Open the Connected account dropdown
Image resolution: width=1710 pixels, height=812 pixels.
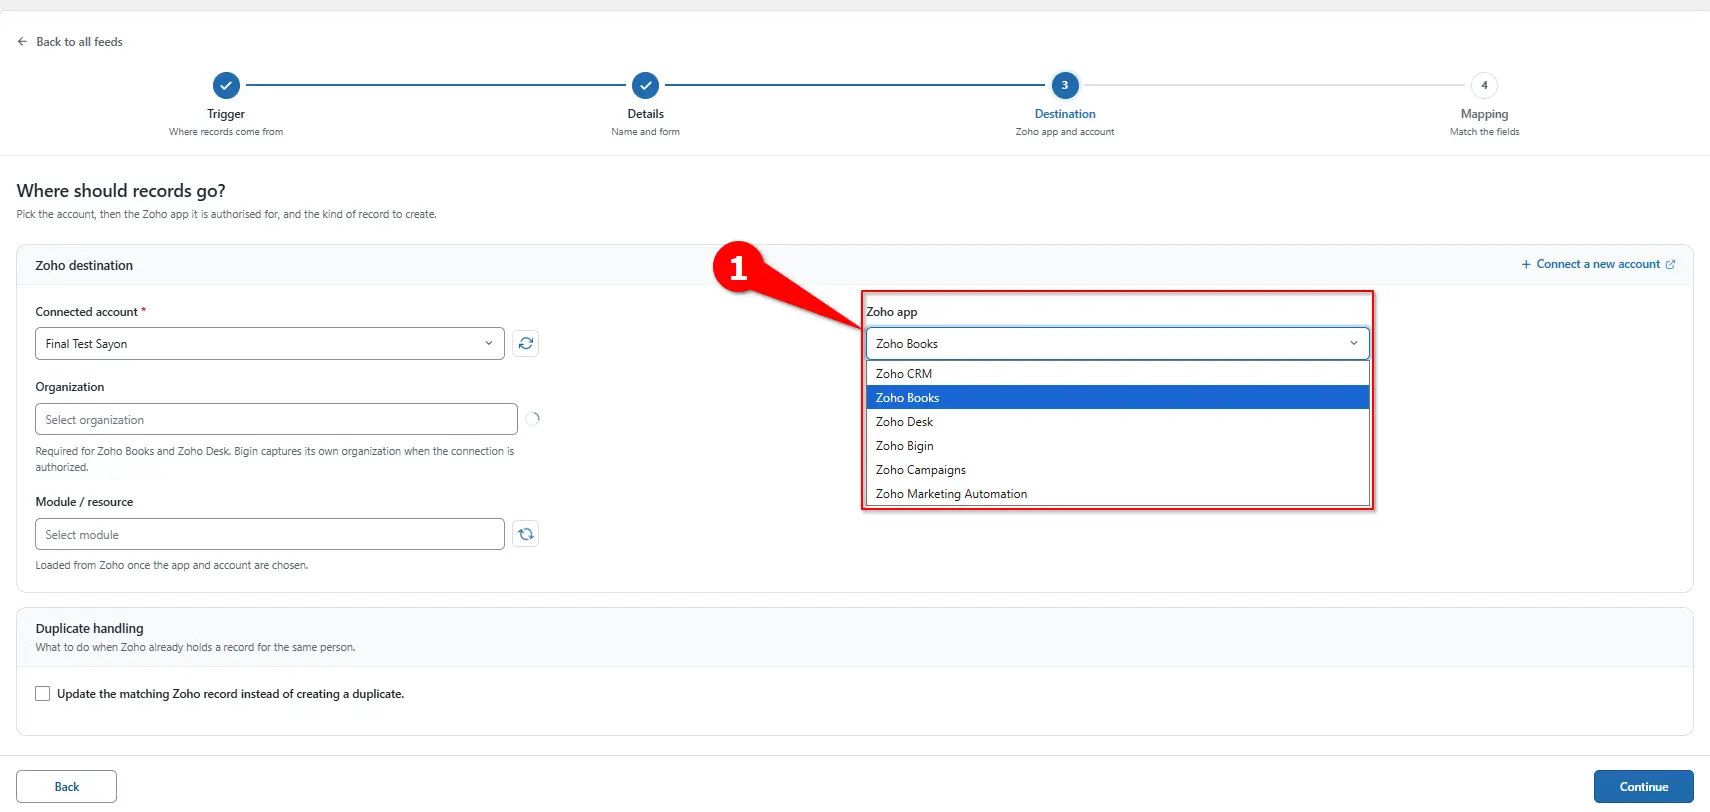click(x=270, y=344)
